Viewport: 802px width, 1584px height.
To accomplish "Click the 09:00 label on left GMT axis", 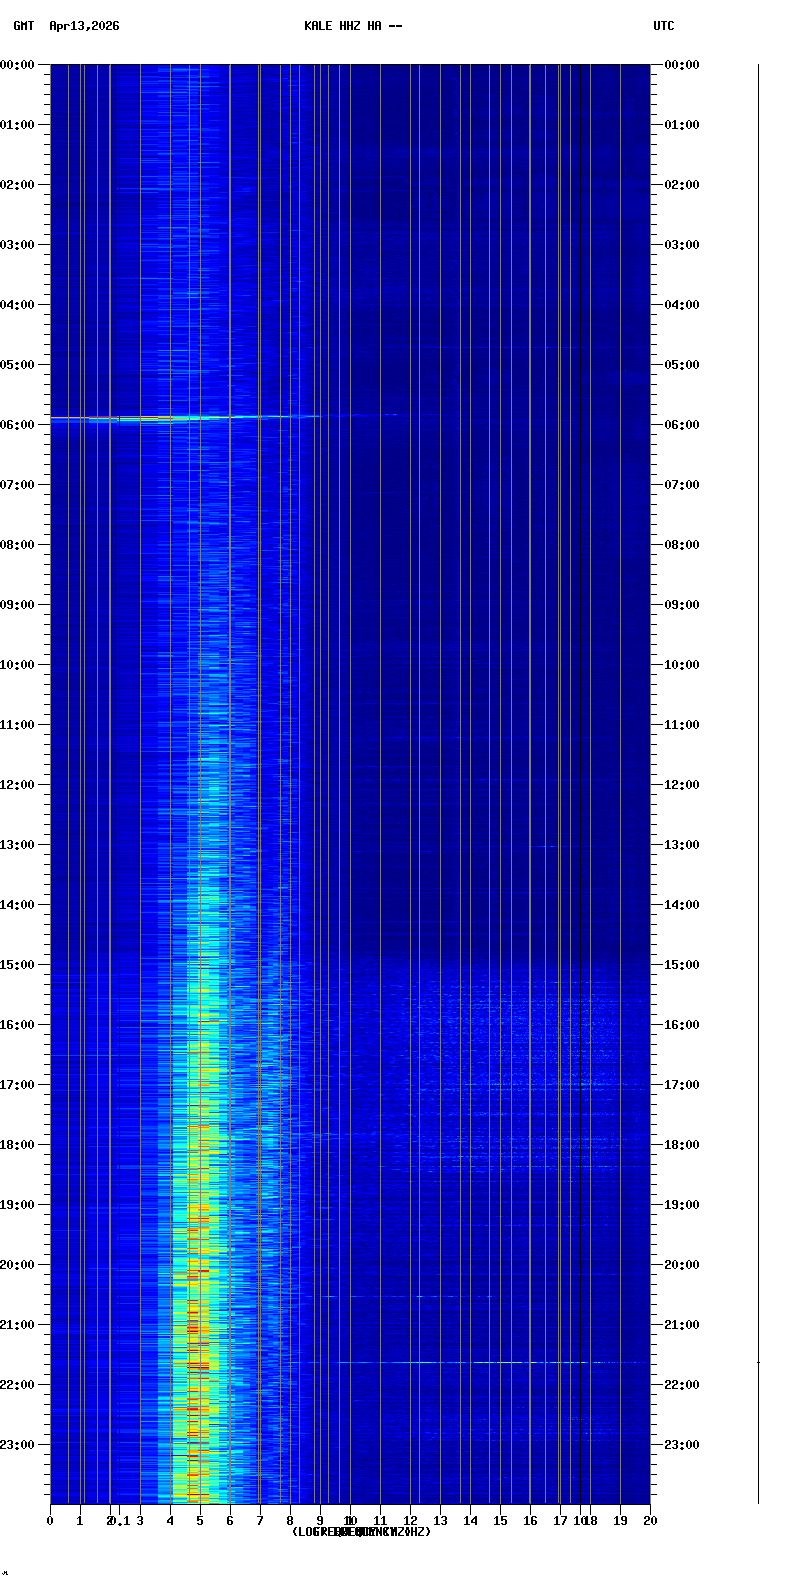I will (18, 605).
